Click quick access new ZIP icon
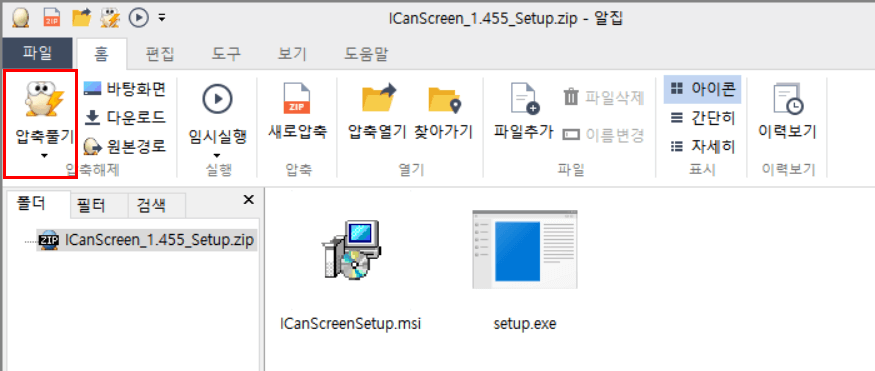This screenshot has height=371, width=875. (52, 18)
